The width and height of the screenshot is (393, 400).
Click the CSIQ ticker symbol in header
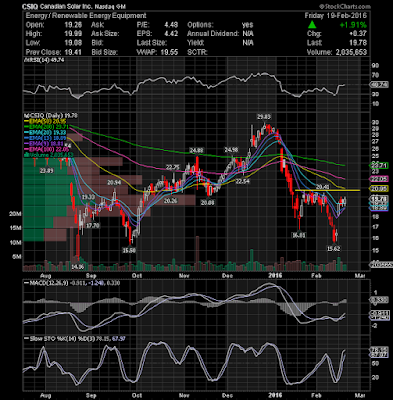[x=30, y=7]
